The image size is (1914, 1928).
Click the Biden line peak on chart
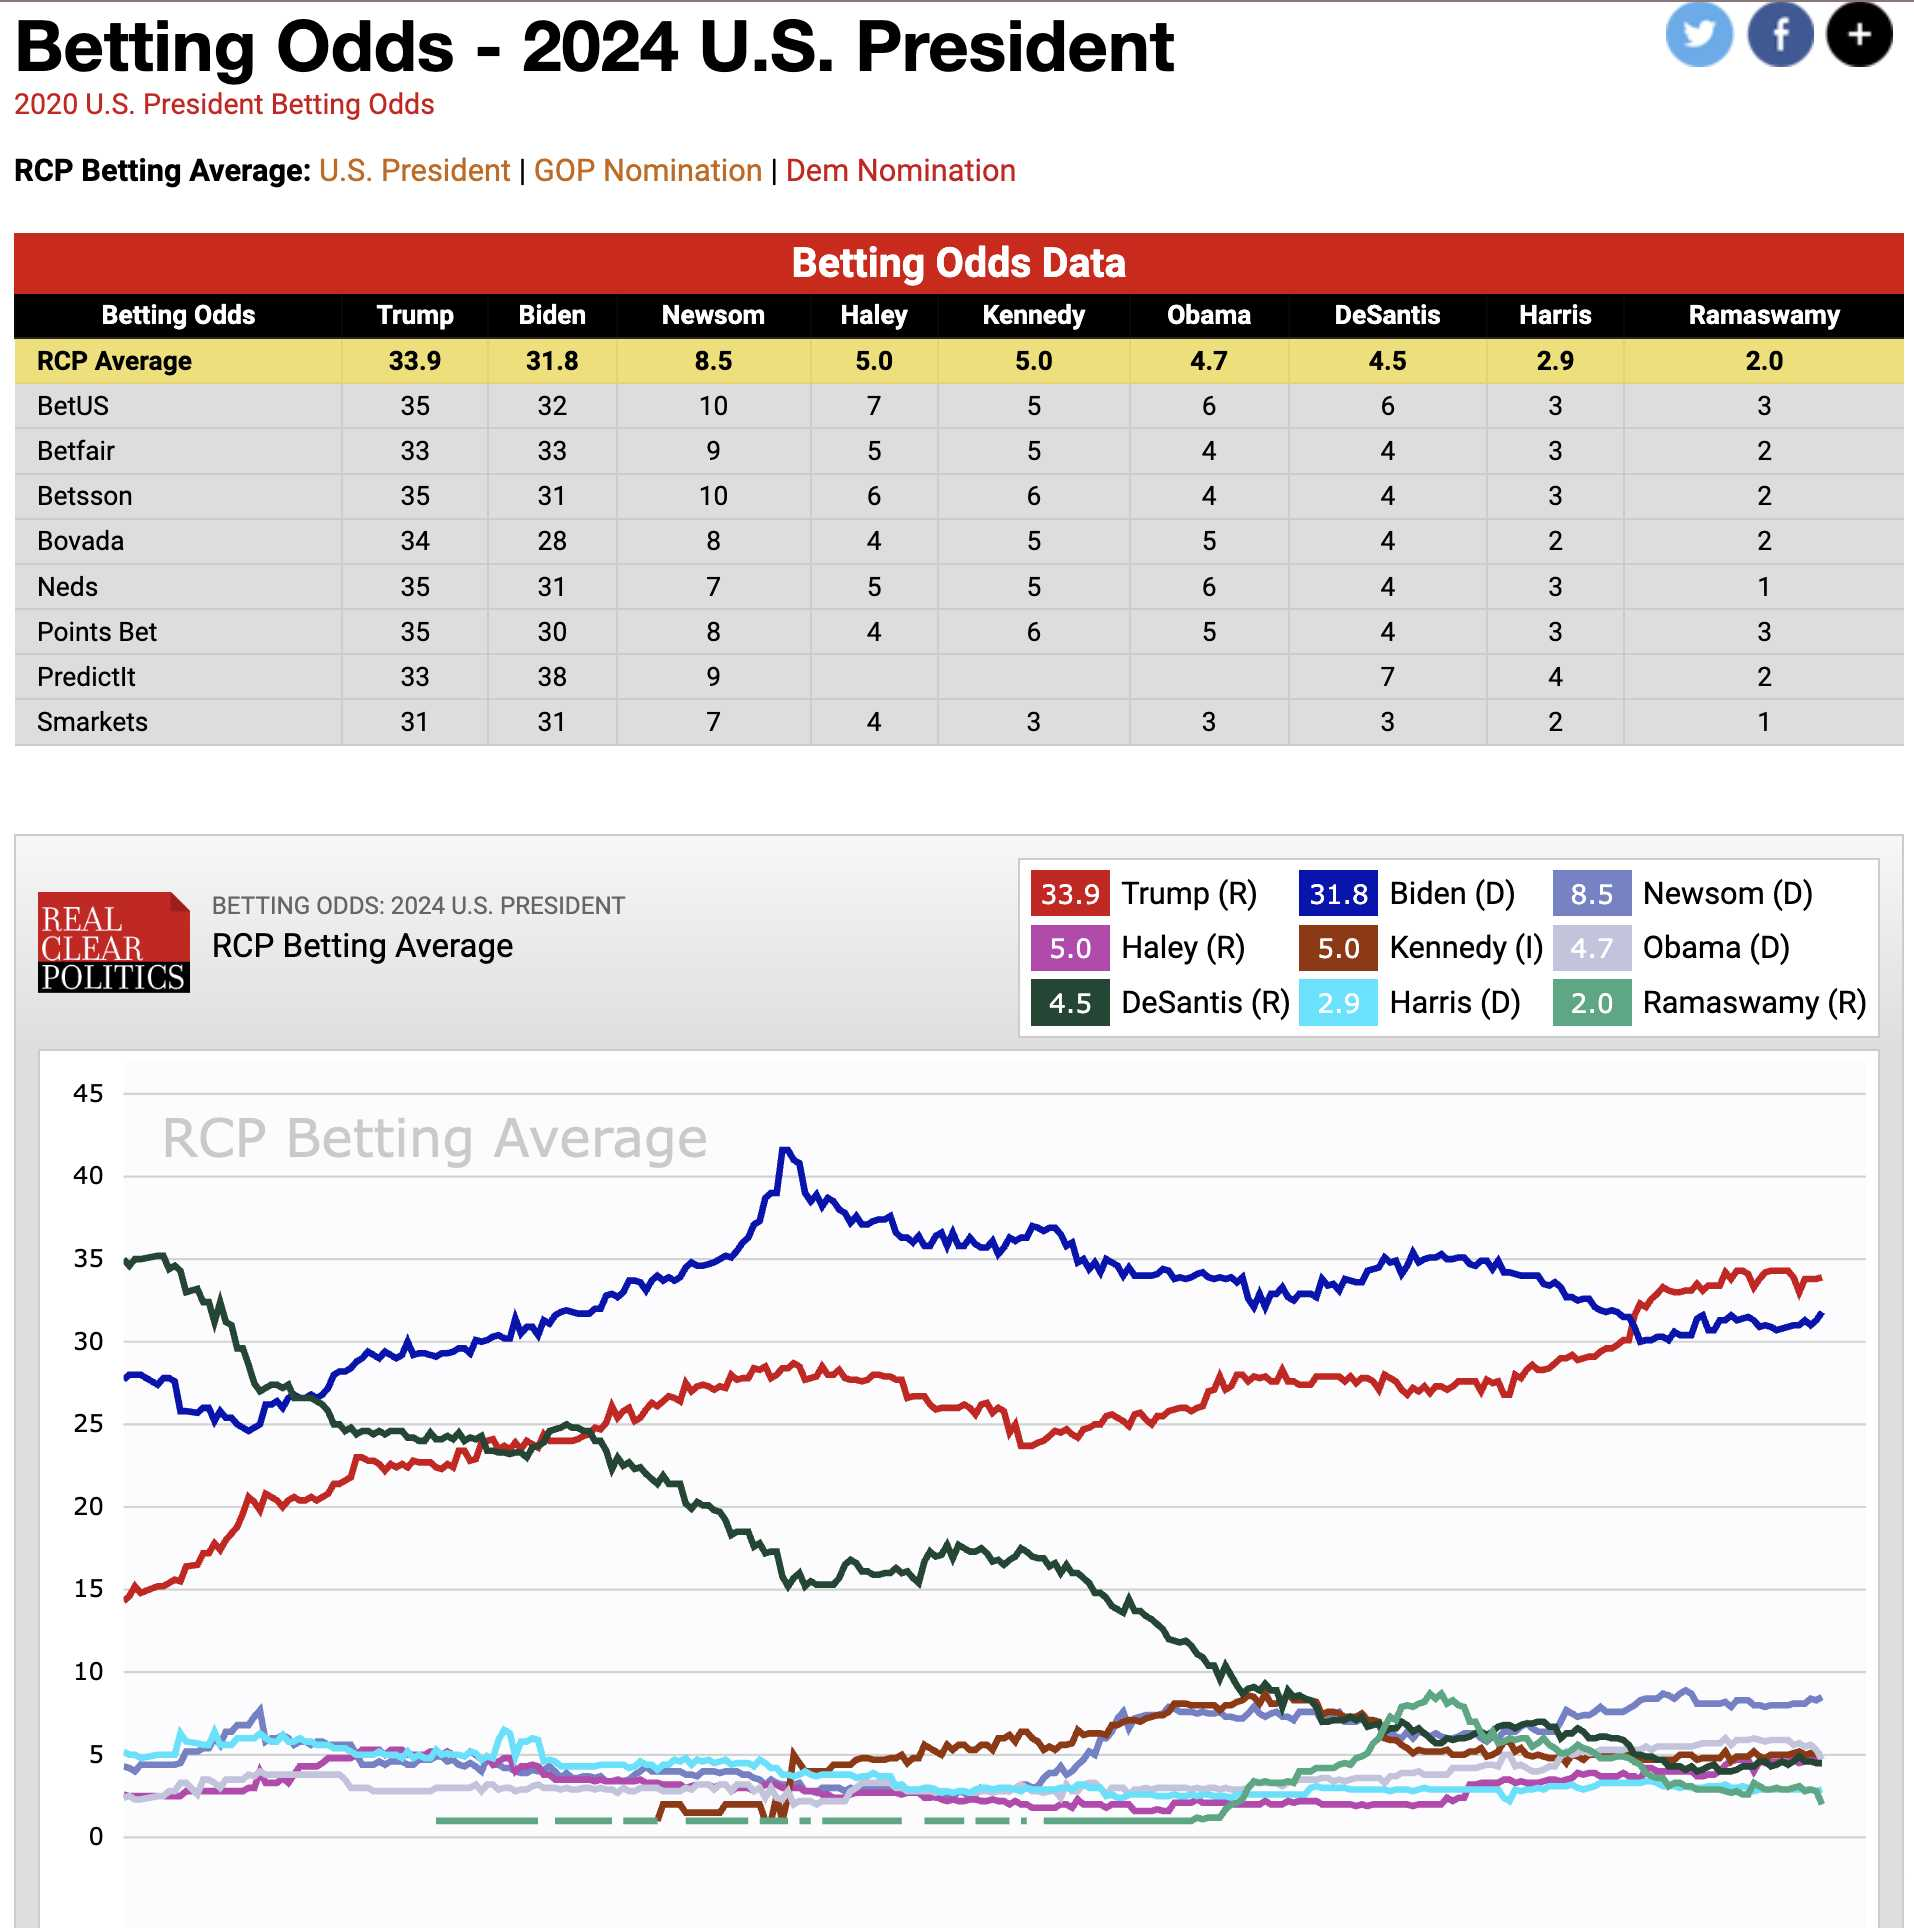(x=786, y=1150)
